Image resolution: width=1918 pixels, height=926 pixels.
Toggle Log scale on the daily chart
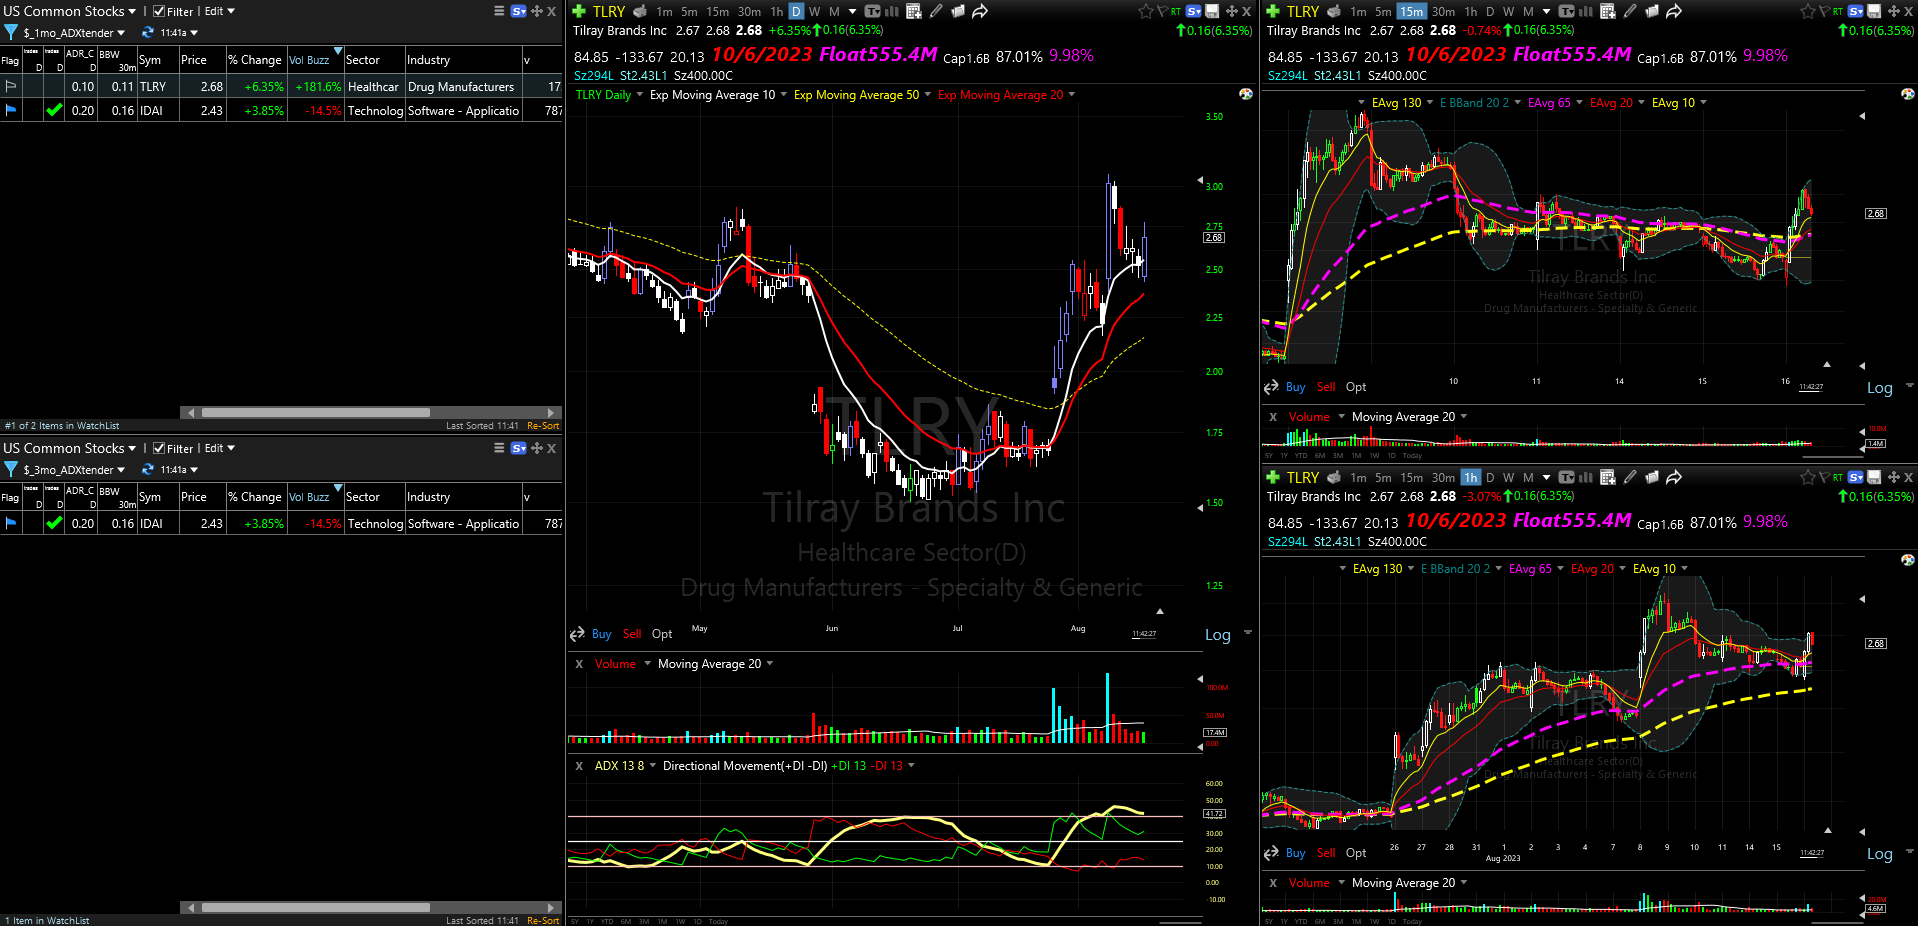coord(1217,635)
